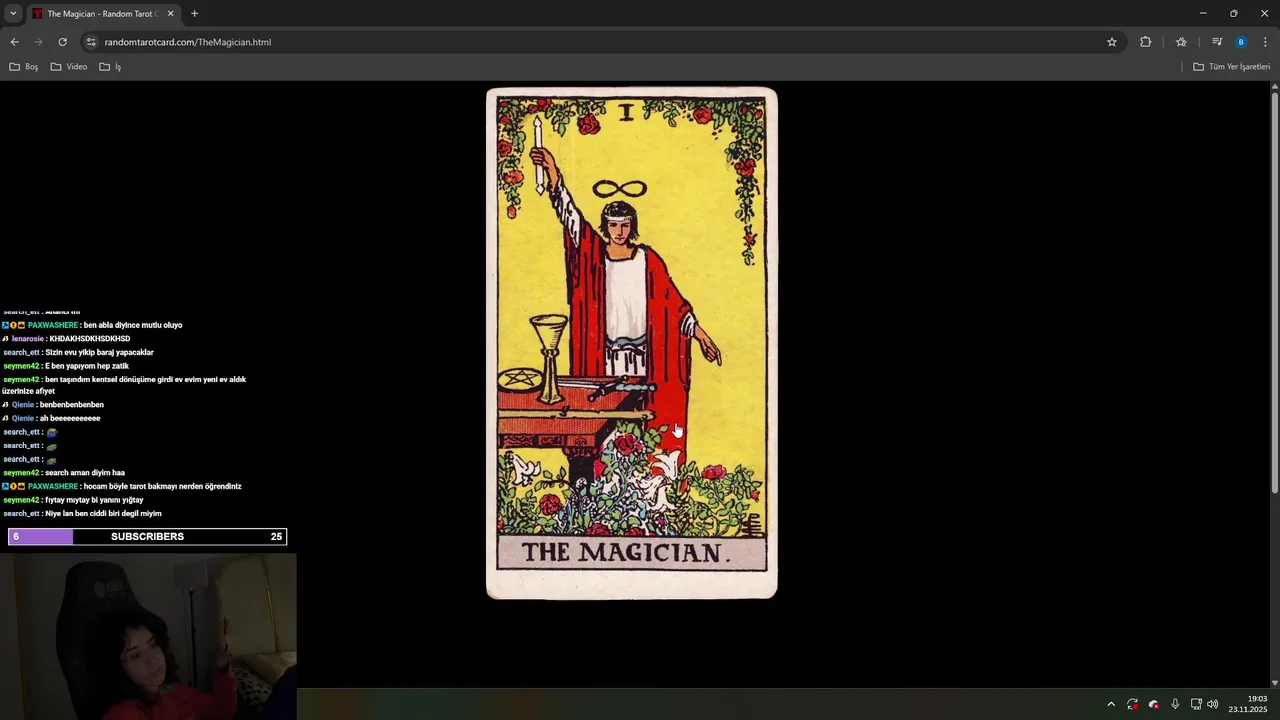Viewport: 1280px width, 720px height.
Task: Bookmark this page with the star icon
Action: click(x=1111, y=42)
